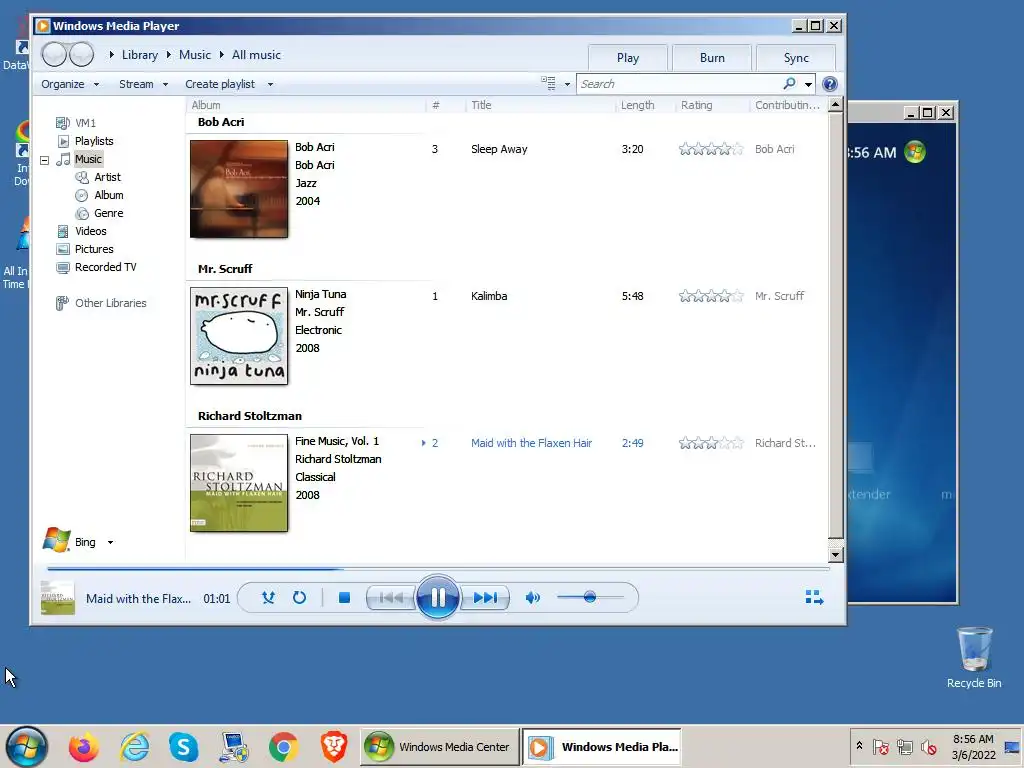Open the Create playlist dropdown arrow
Viewport: 1024px width, 768px height.
point(270,84)
